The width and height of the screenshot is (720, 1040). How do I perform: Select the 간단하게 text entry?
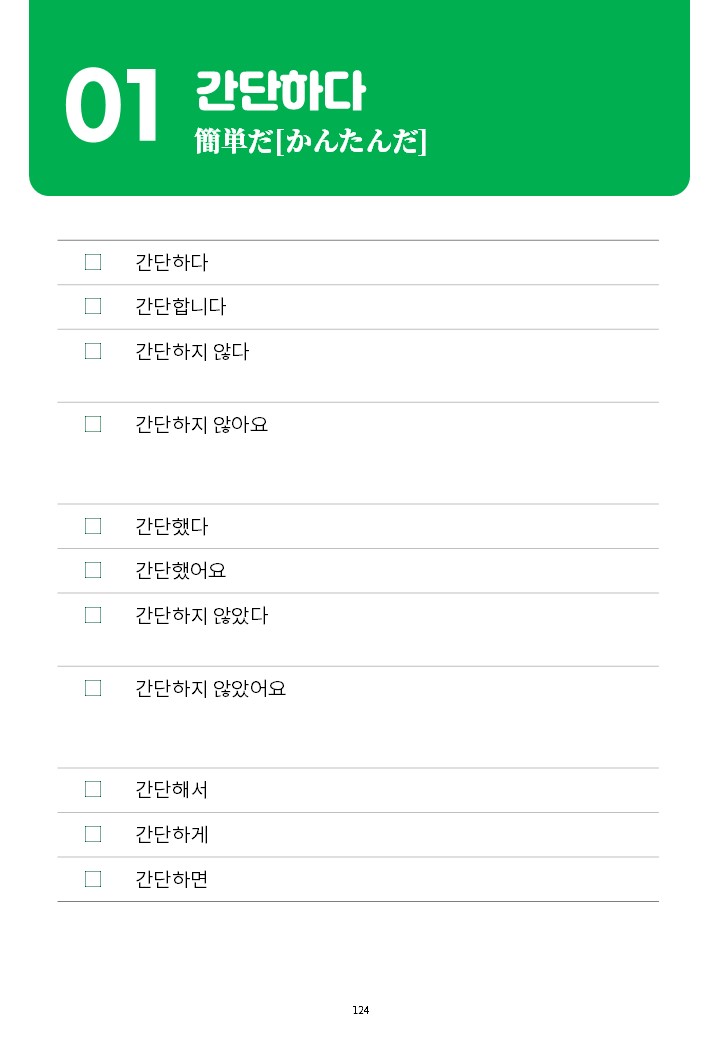click(x=172, y=834)
